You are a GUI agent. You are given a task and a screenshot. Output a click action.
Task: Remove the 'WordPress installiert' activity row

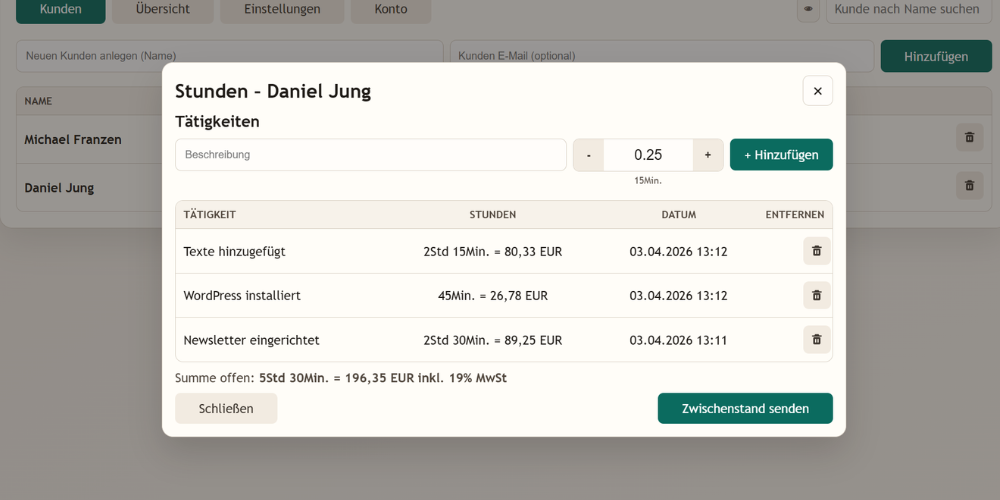tap(816, 295)
